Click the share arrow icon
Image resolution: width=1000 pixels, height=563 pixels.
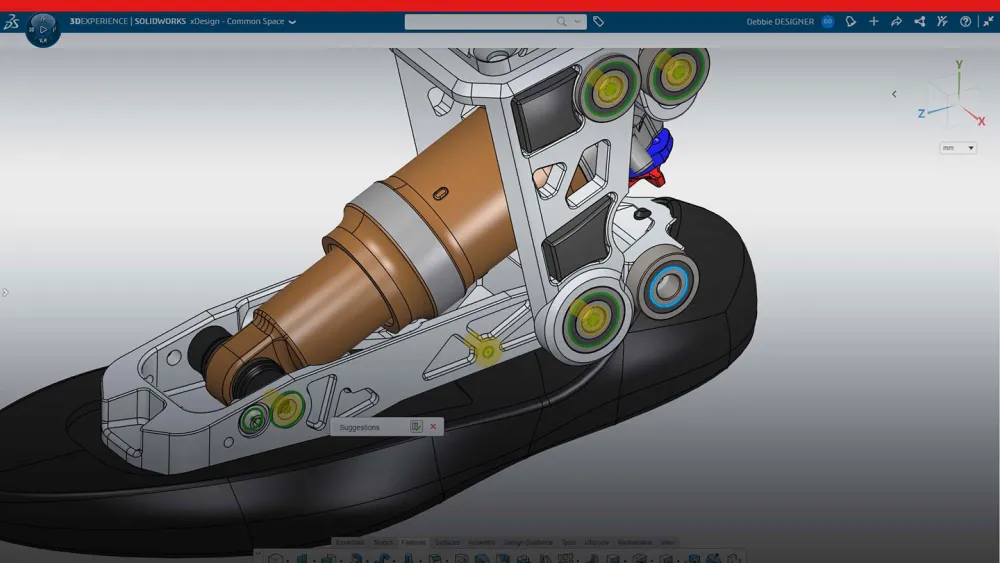click(x=897, y=22)
